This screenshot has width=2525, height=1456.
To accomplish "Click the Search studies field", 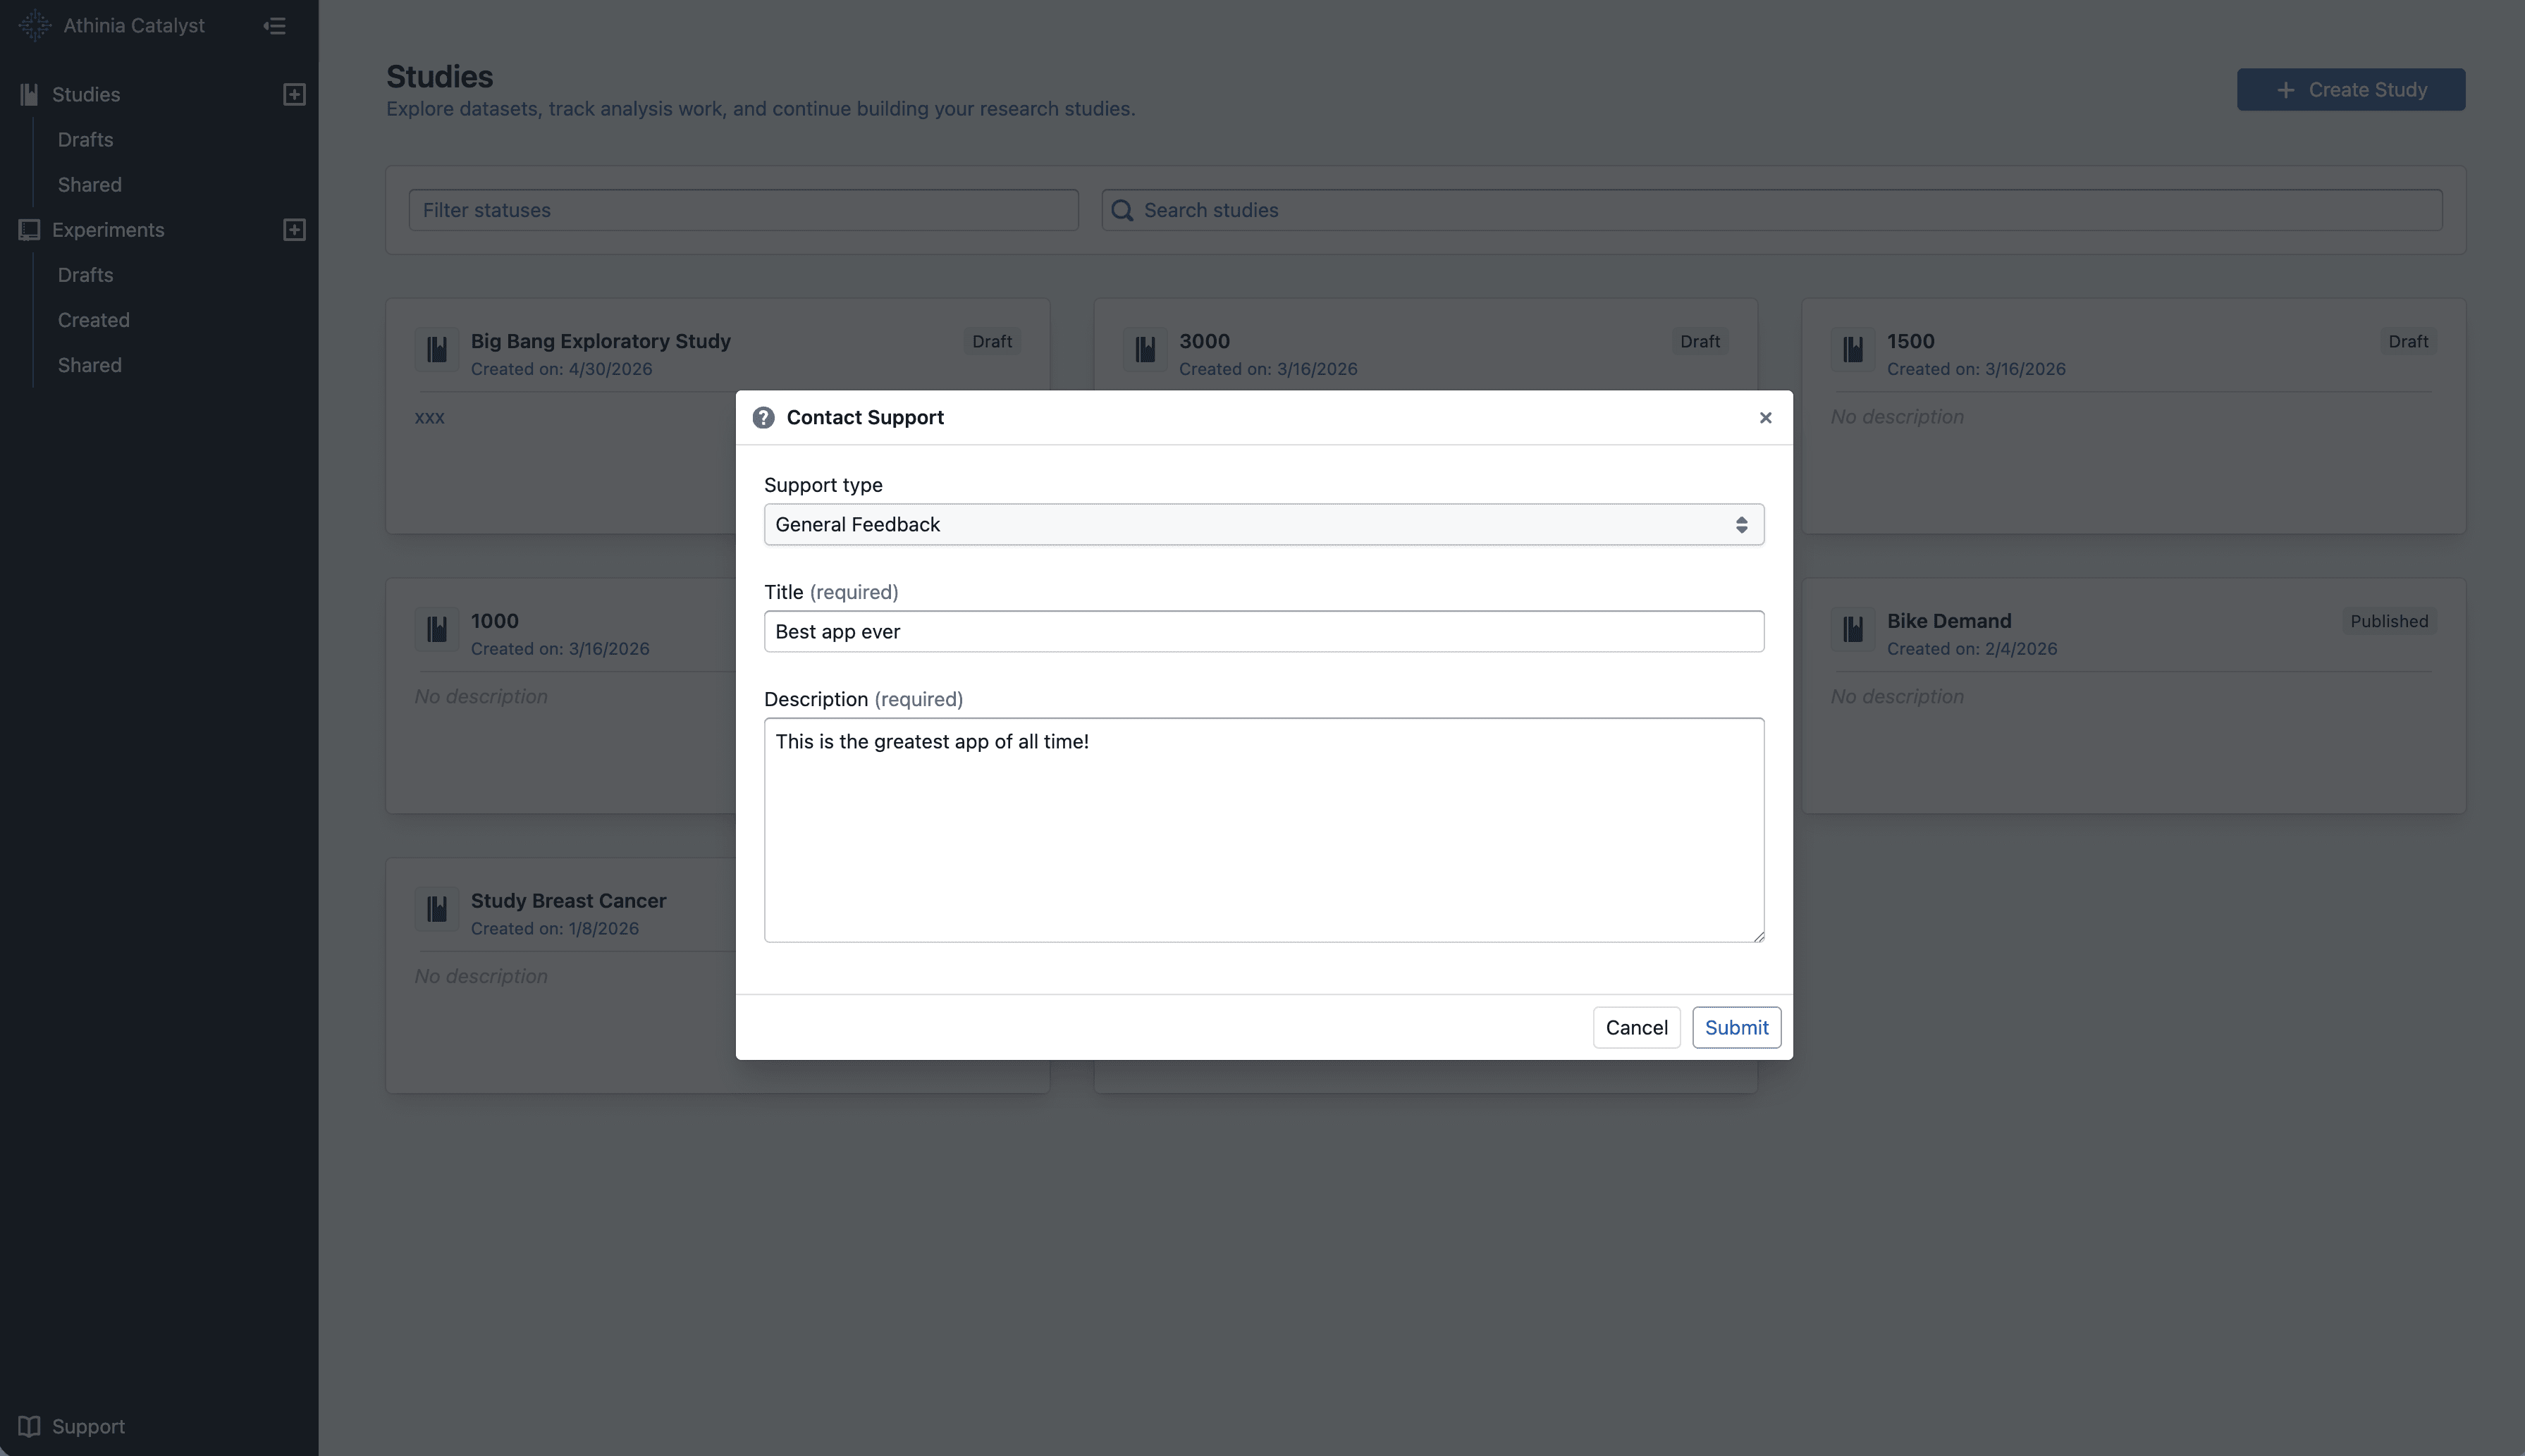I will (x=1771, y=210).
